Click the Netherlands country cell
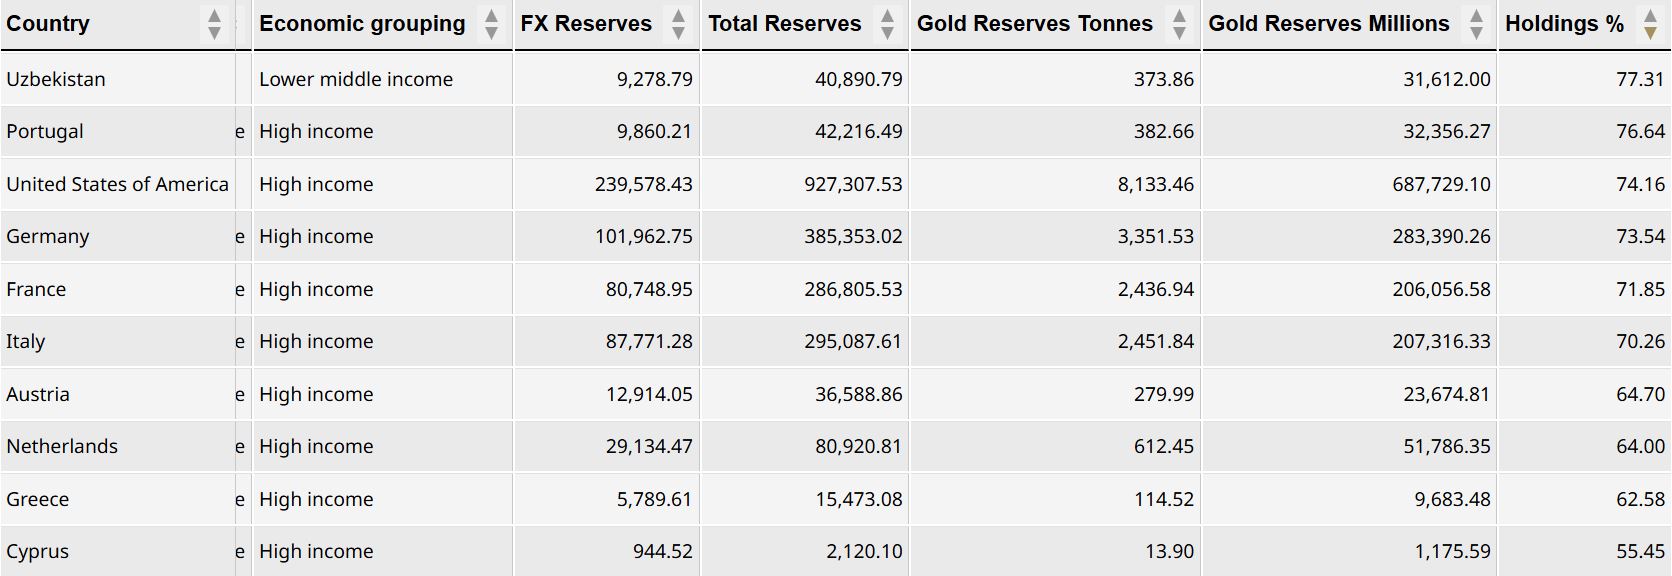Image resolution: width=1672 pixels, height=576 pixels. 62,447
